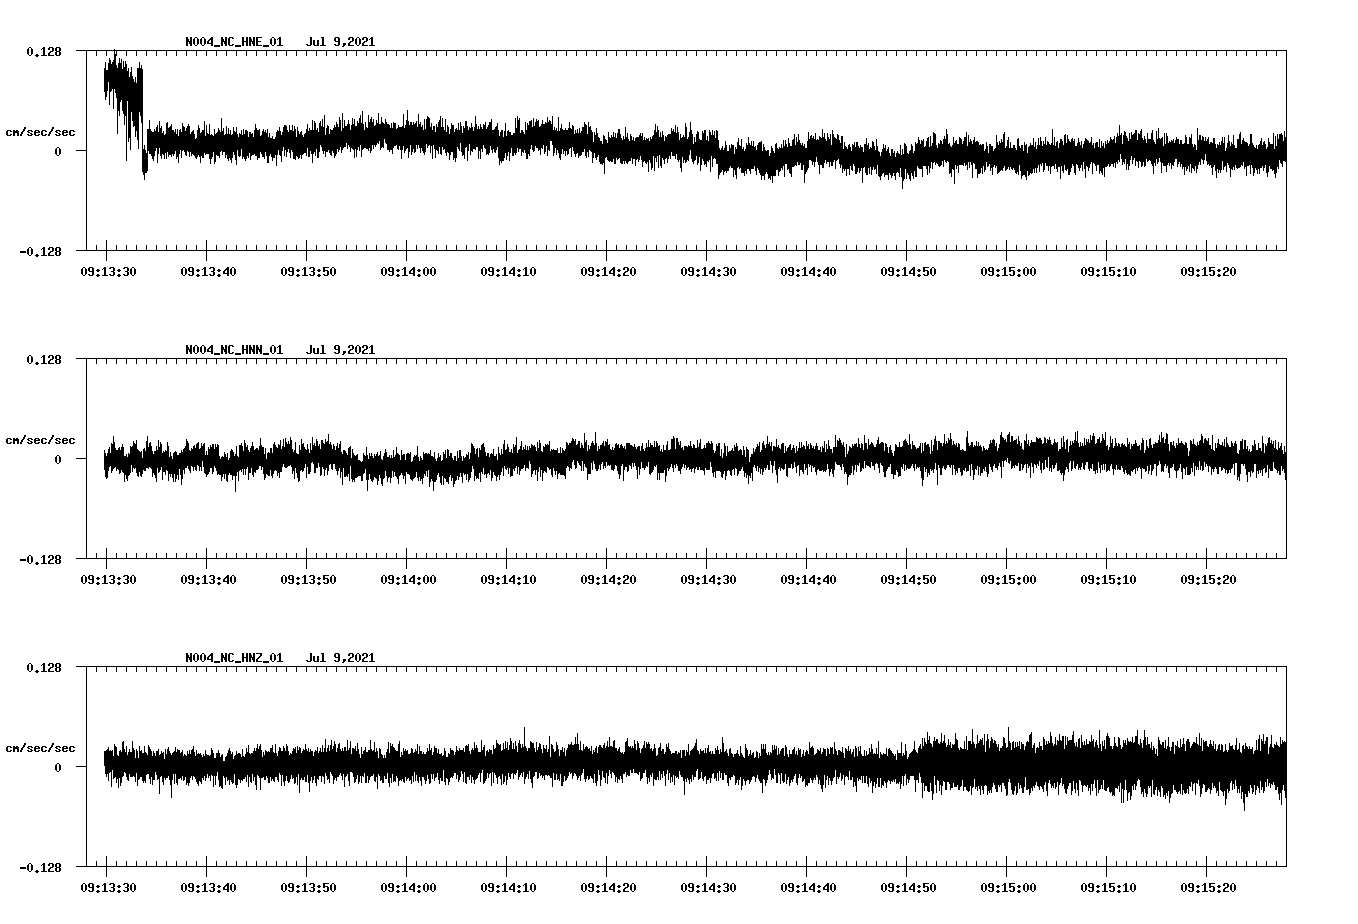Click the date Jul 9,2021 on the HNZ plot
Viewport: 1358px width, 924px height.
tap(340, 658)
